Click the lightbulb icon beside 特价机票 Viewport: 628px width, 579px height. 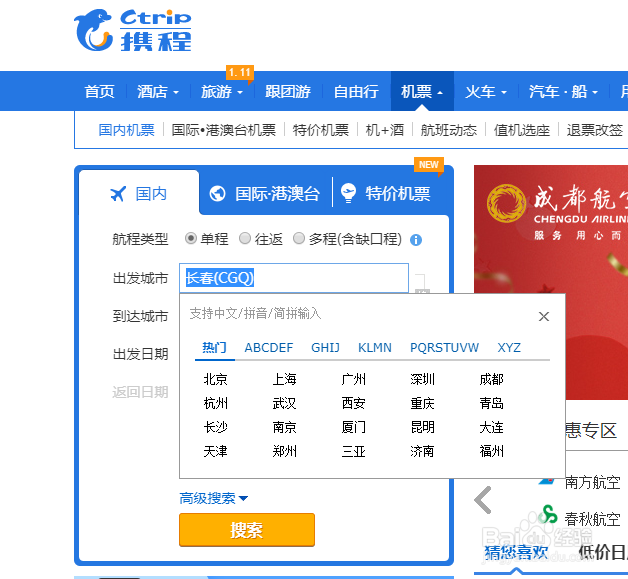point(348,193)
